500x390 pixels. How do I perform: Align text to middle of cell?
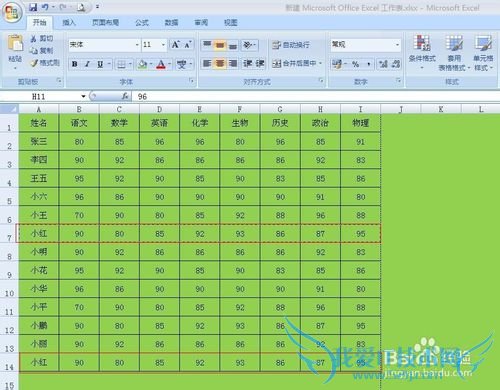[220, 45]
